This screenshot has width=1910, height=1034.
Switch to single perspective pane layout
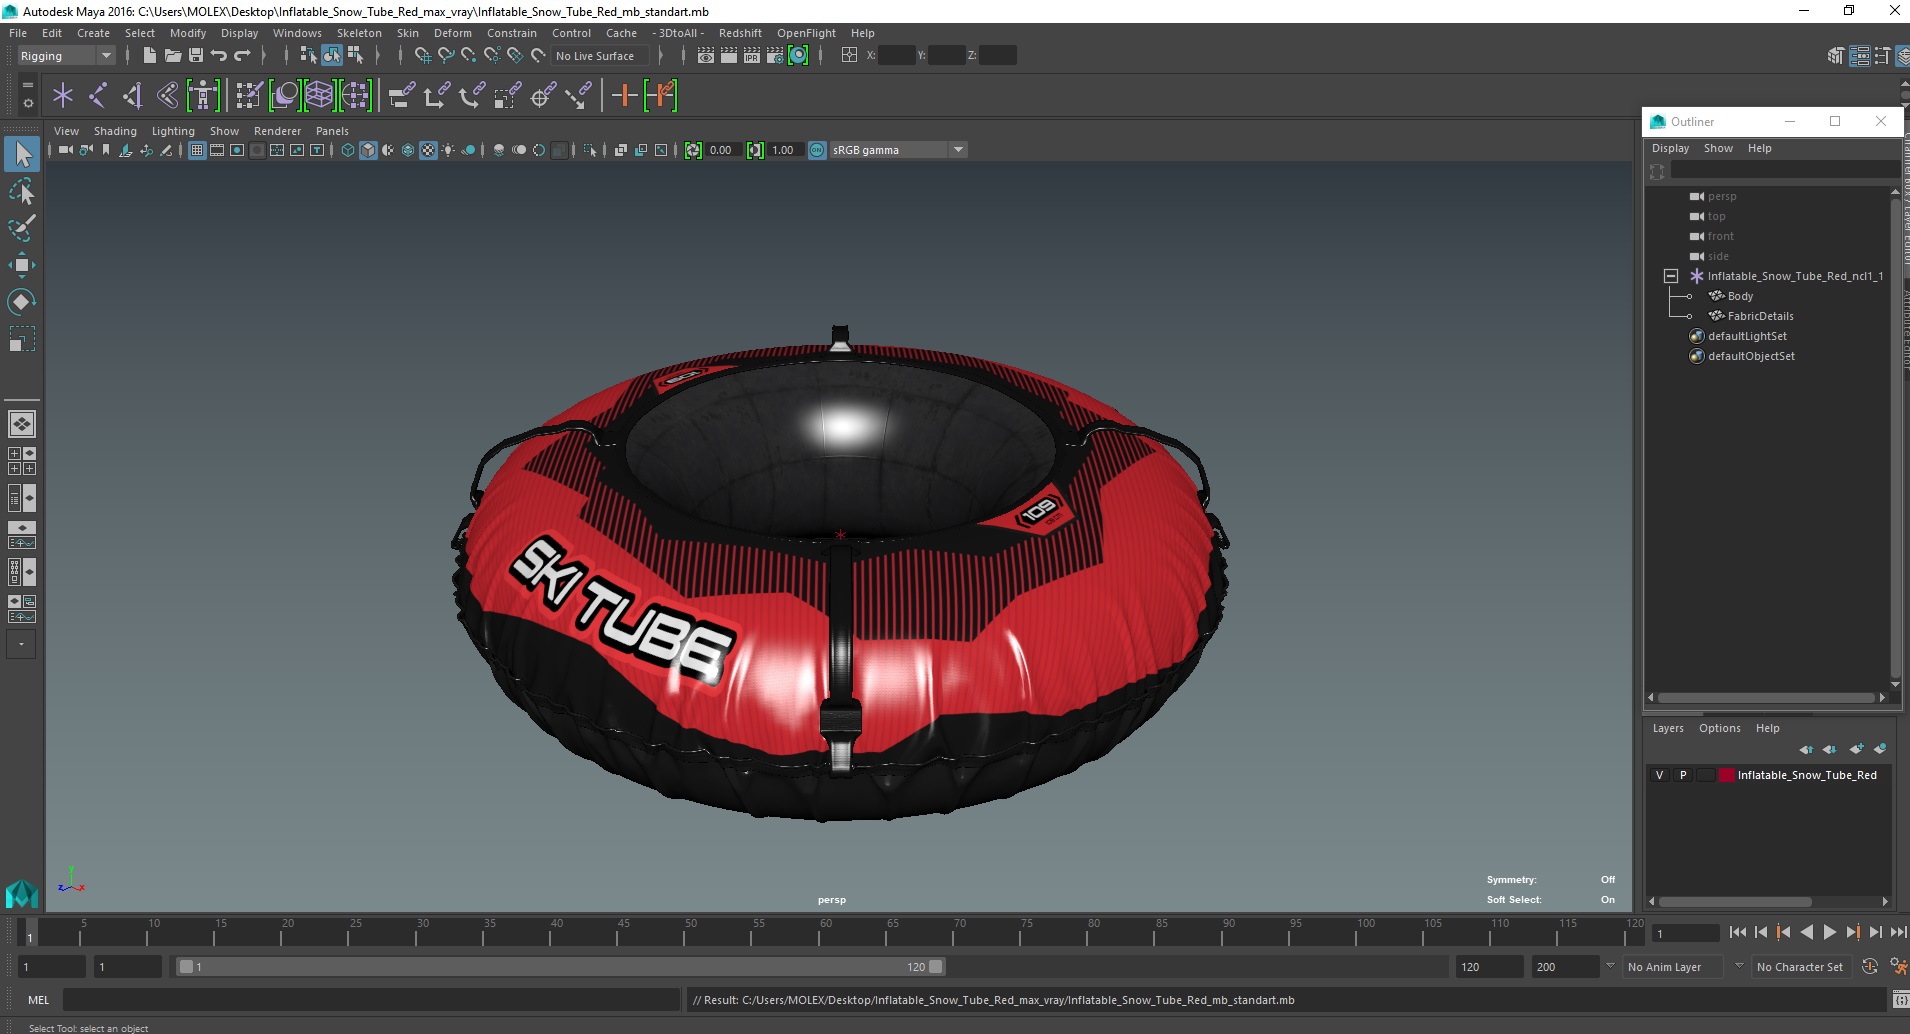(x=22, y=424)
